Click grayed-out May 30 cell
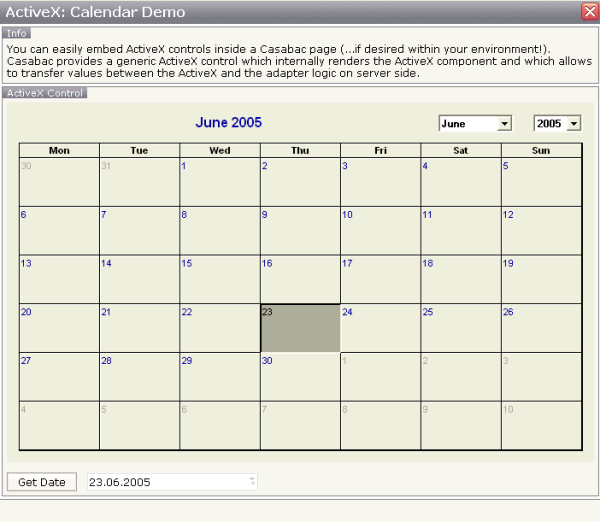600x522 pixels. 59,182
